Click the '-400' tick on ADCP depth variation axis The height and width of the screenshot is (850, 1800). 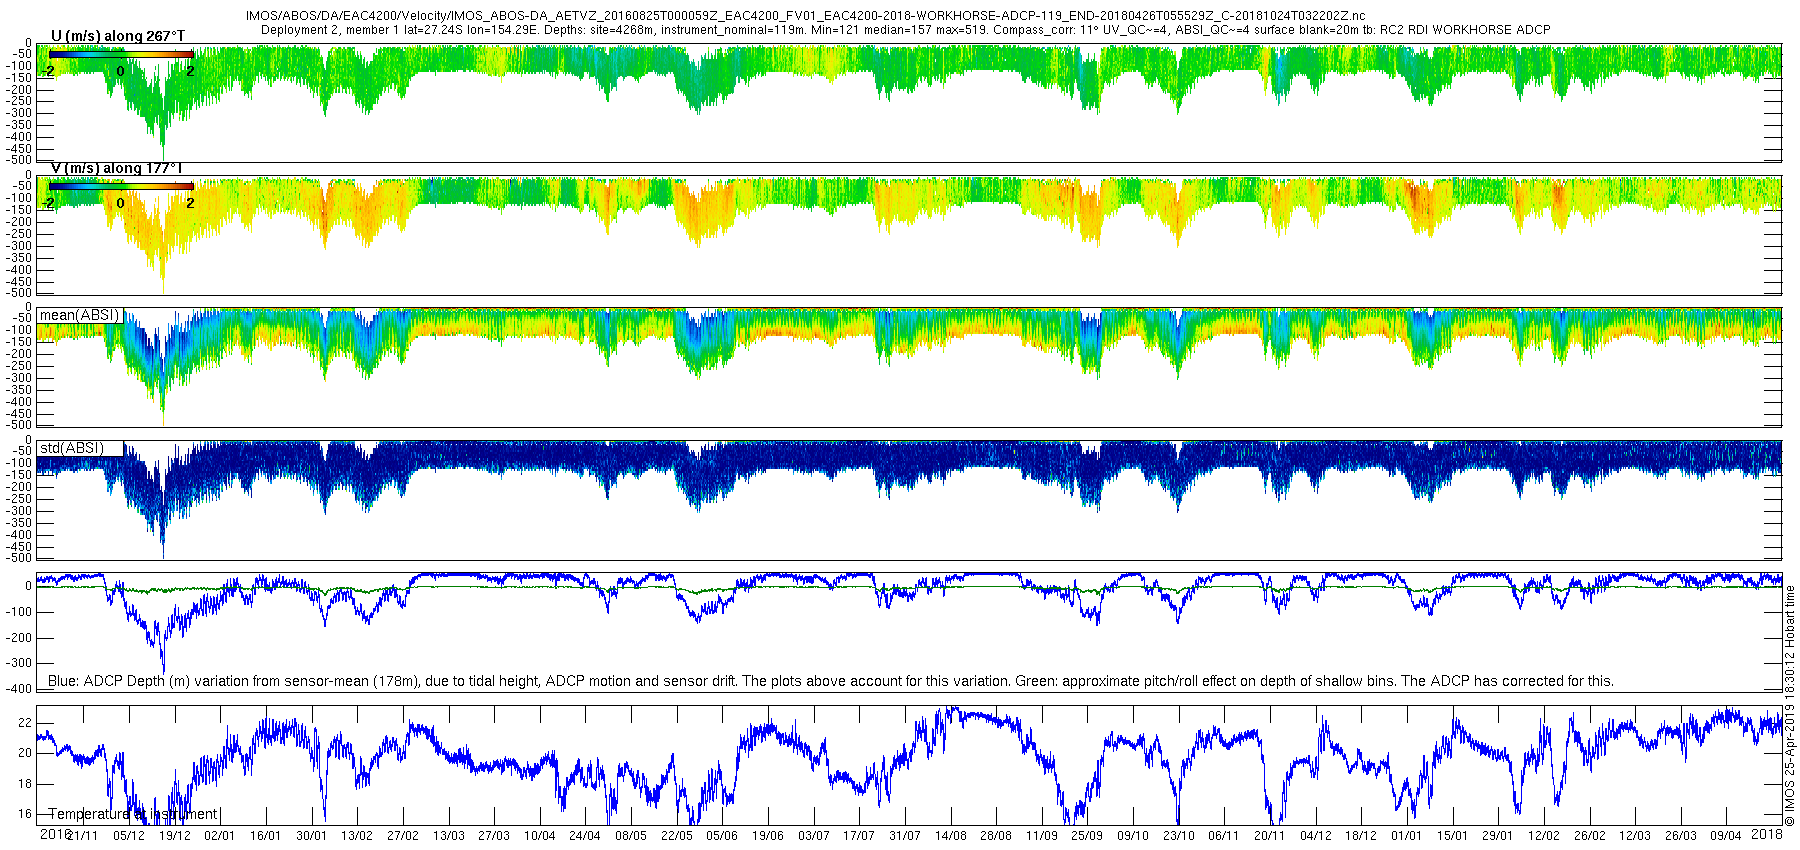tap(19, 689)
